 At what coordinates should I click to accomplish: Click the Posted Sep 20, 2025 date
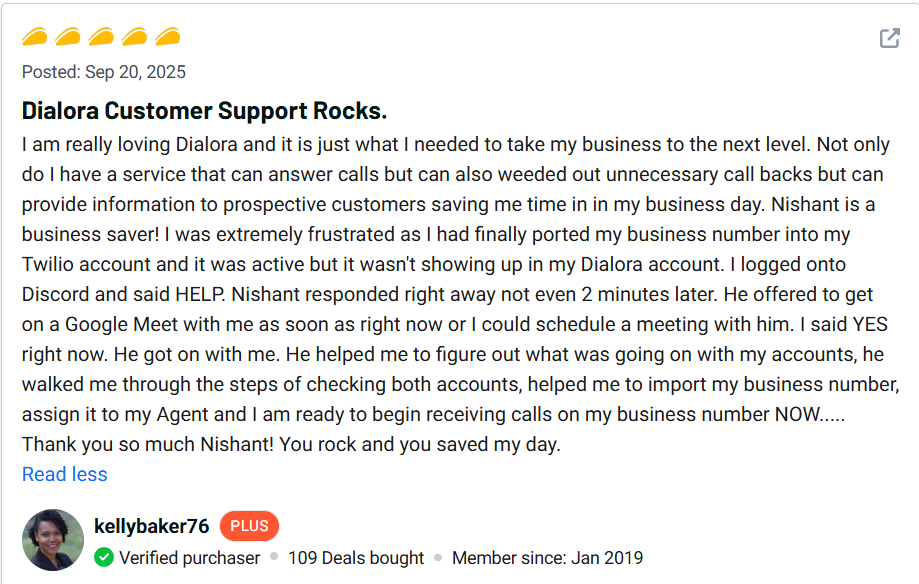(104, 72)
